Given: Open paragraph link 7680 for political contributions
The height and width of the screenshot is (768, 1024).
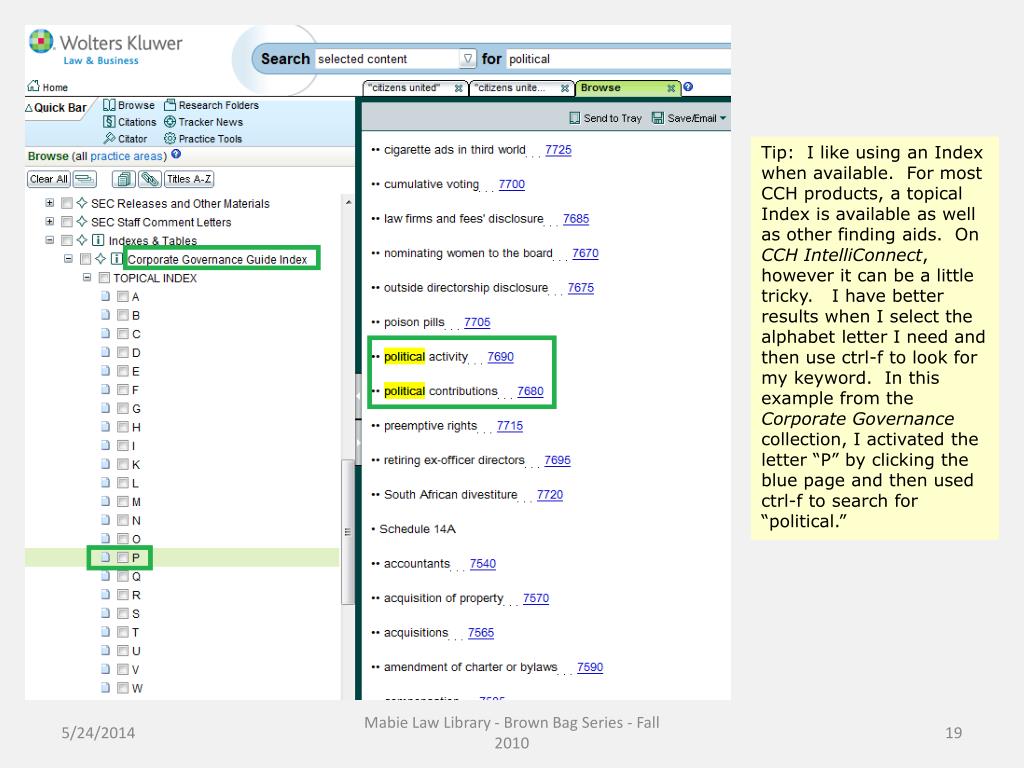Looking at the screenshot, I should [530, 391].
